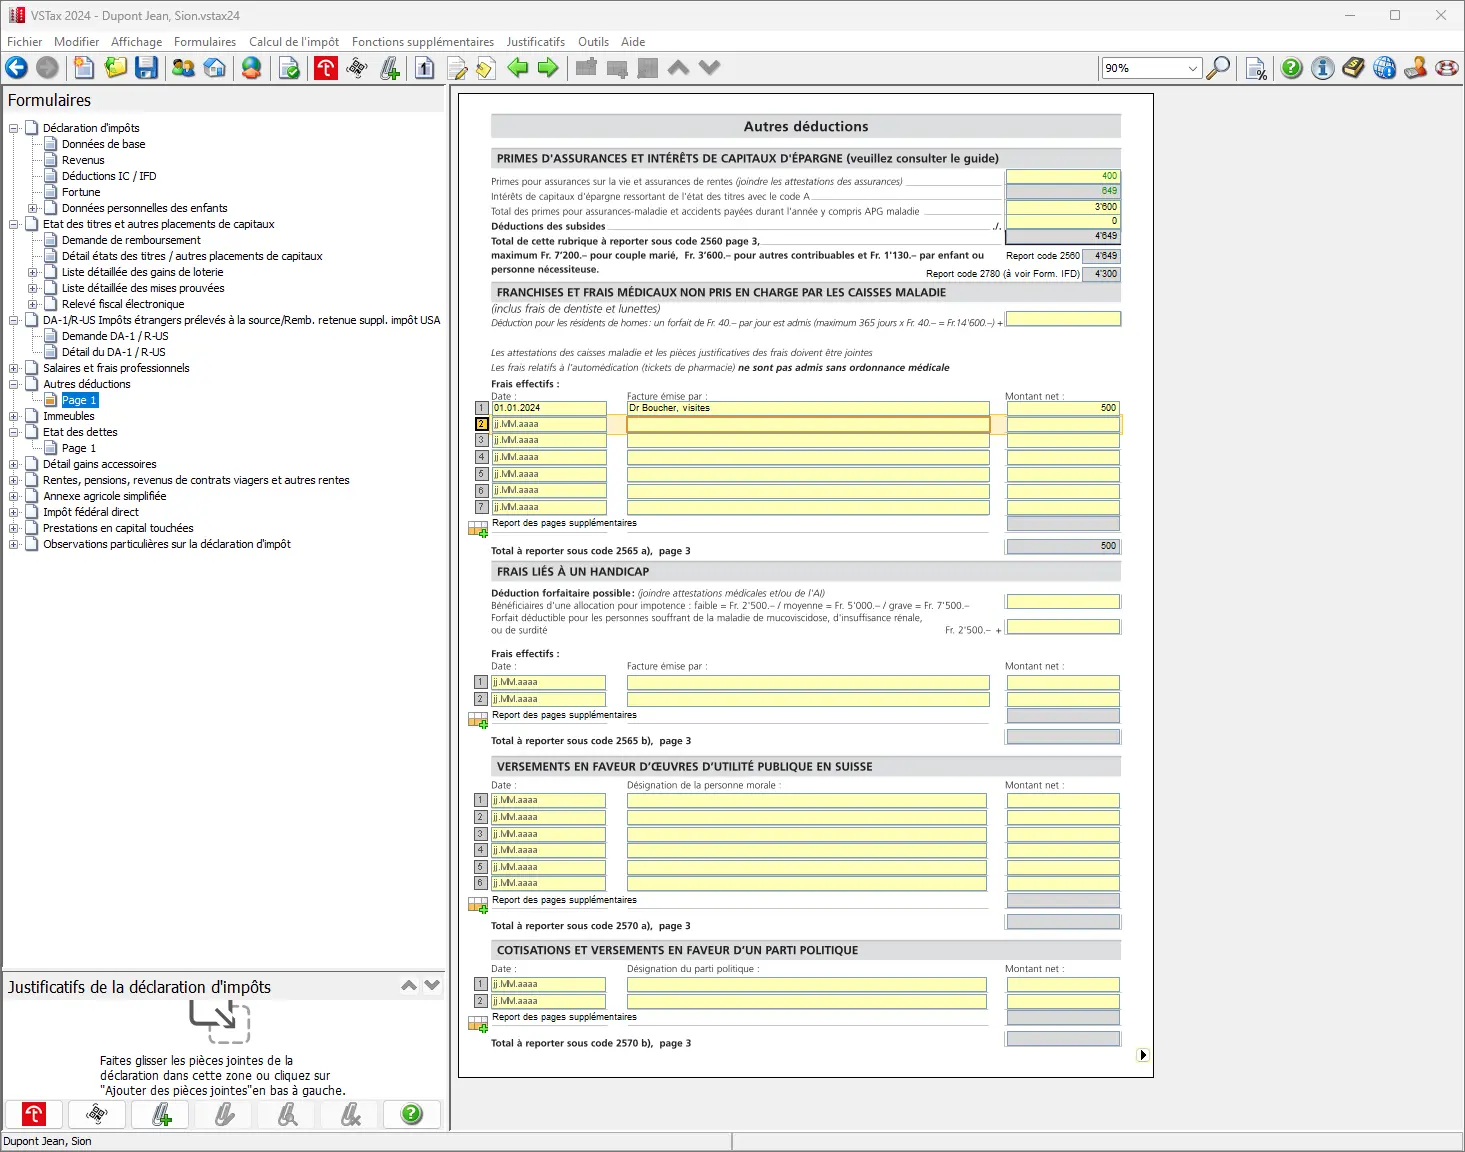Click the QR code scan button in Justificatifs panel

click(x=97, y=1114)
